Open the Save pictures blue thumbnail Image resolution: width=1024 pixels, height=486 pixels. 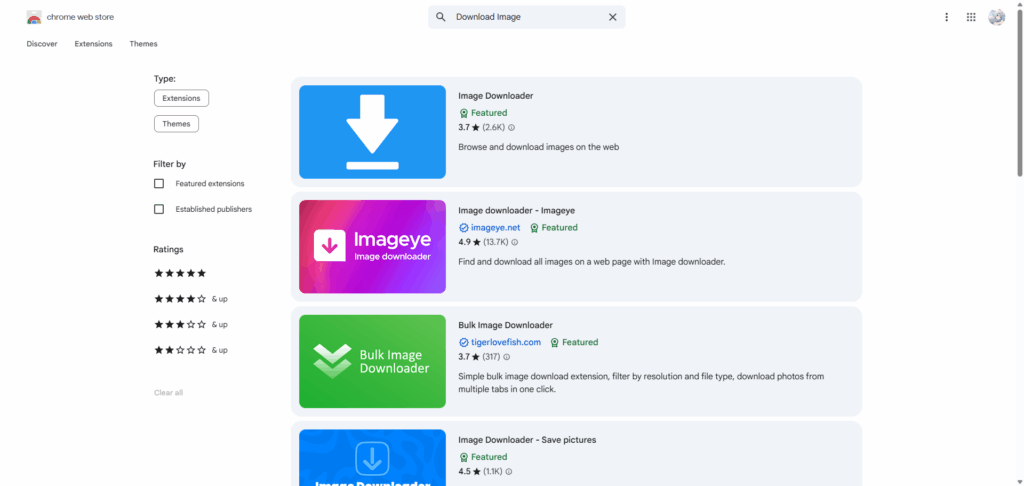coord(372,457)
